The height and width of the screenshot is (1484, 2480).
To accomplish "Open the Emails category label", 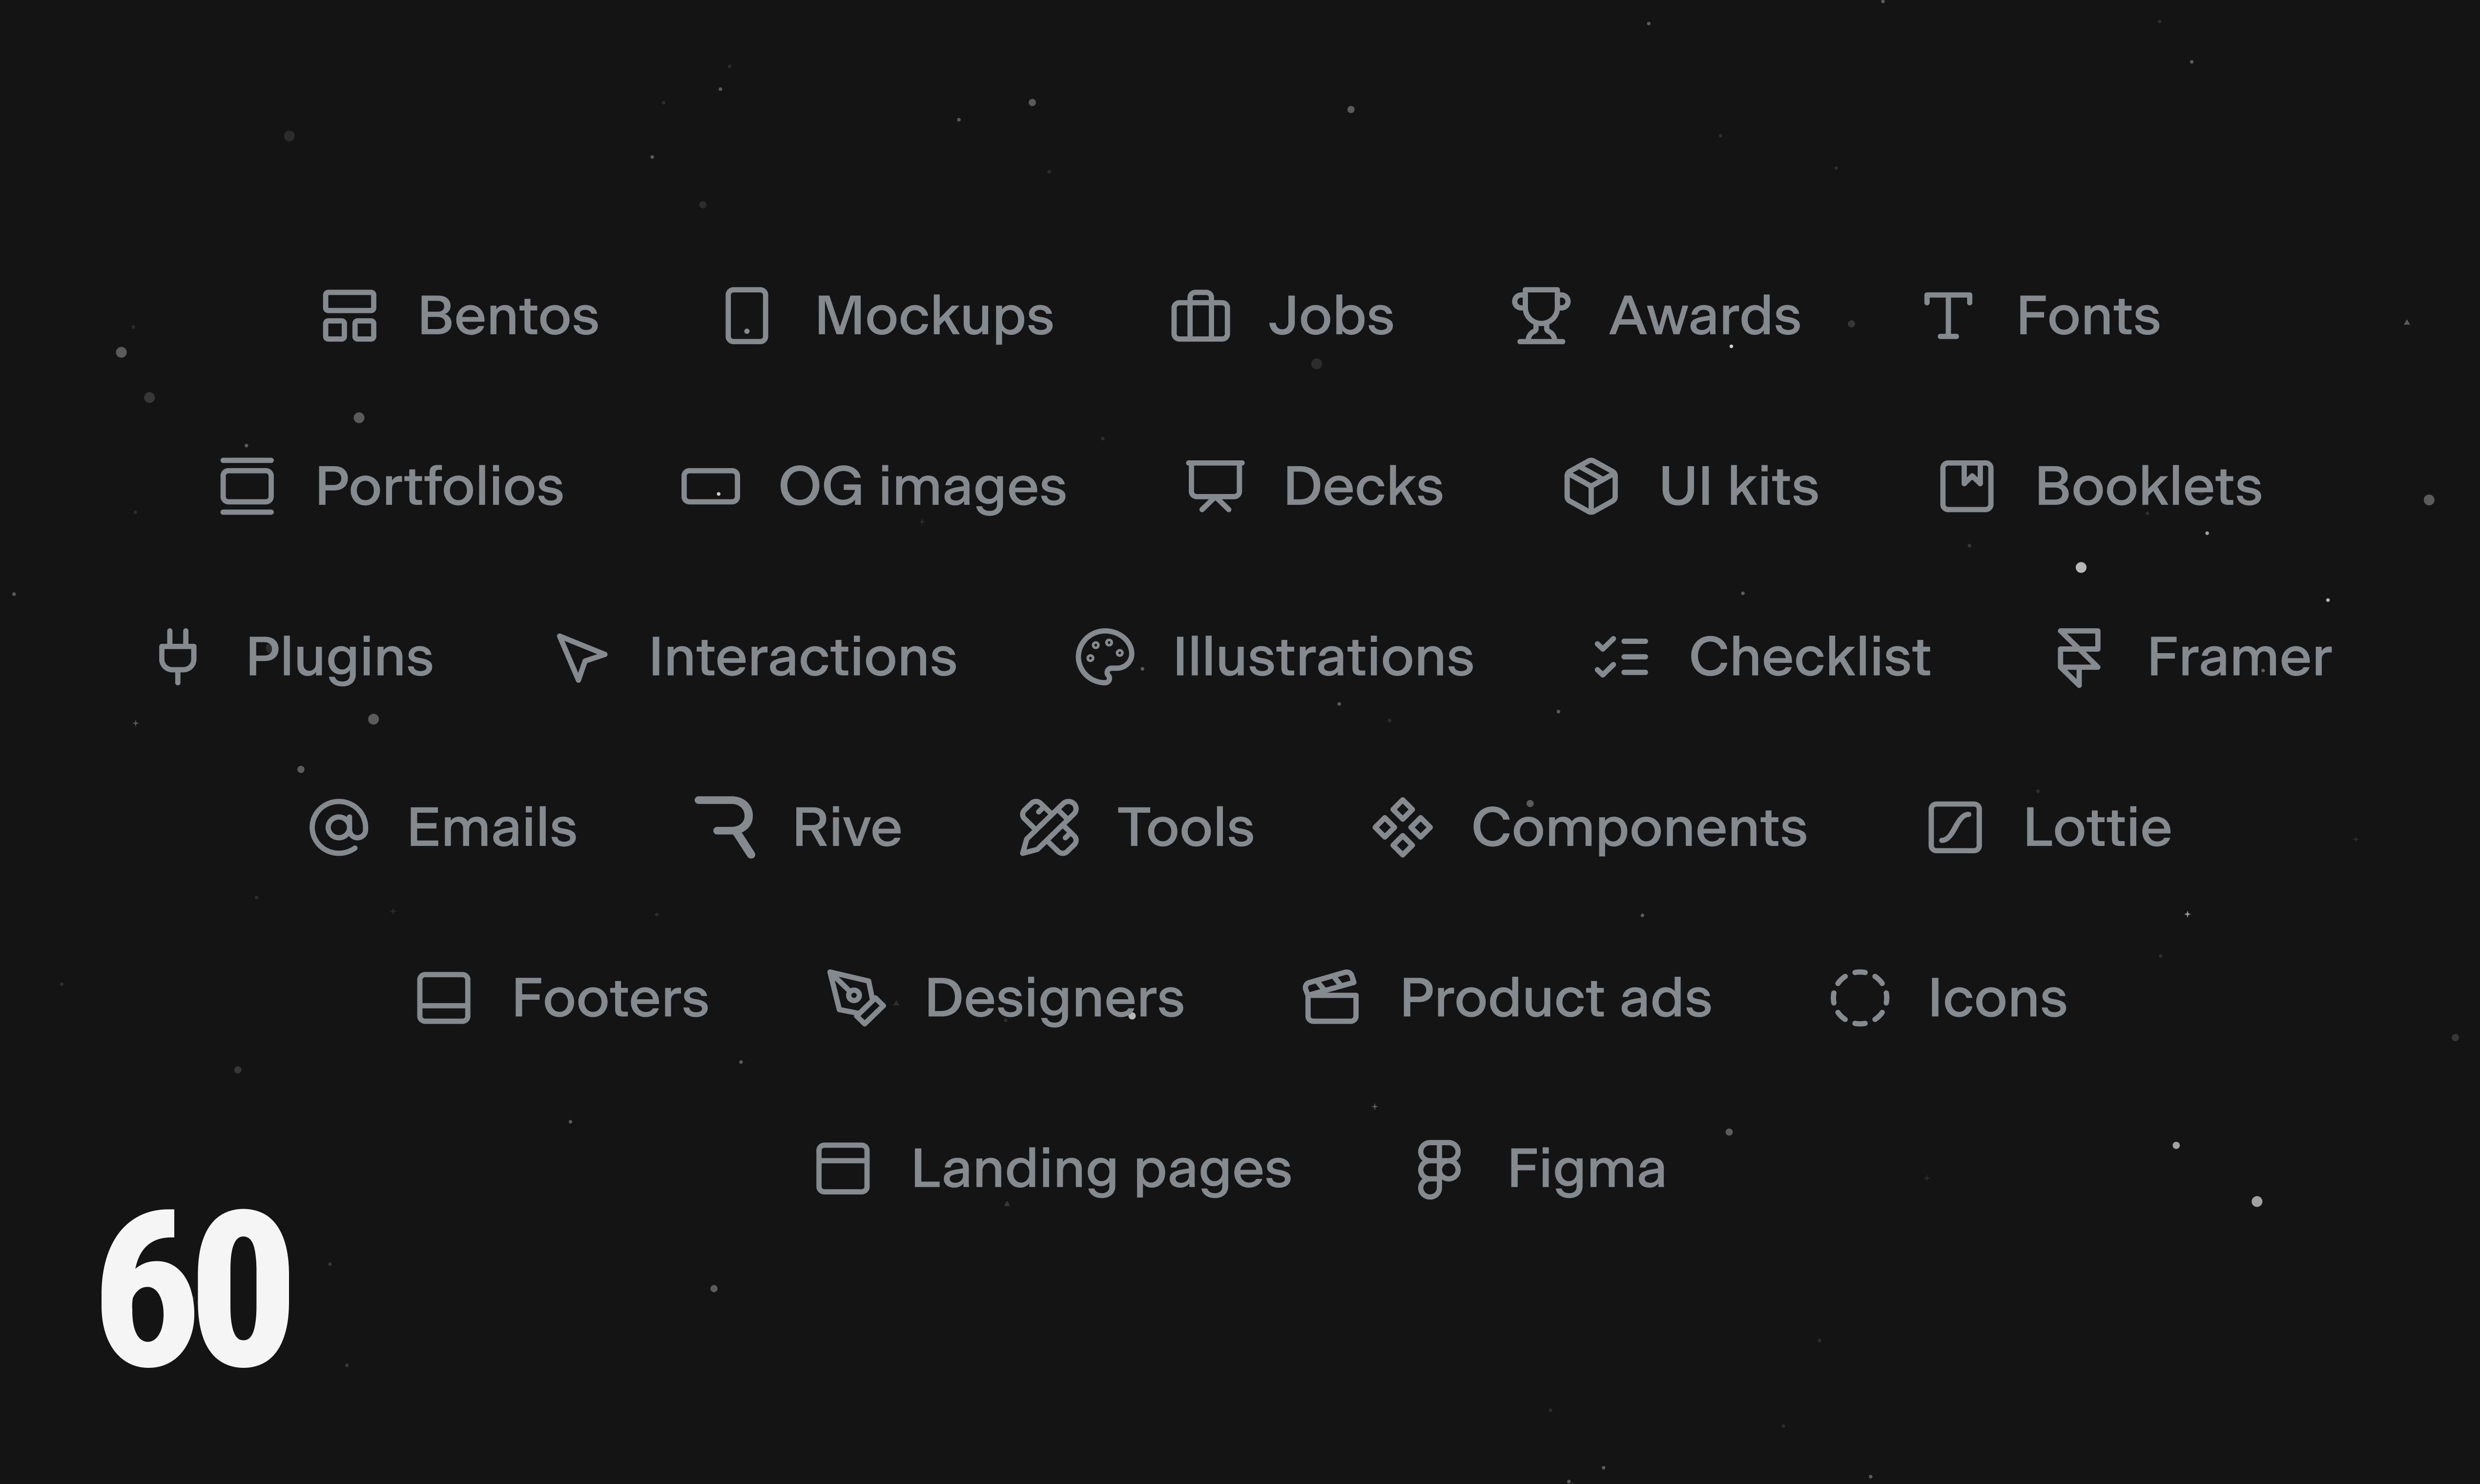I will click(x=492, y=828).
